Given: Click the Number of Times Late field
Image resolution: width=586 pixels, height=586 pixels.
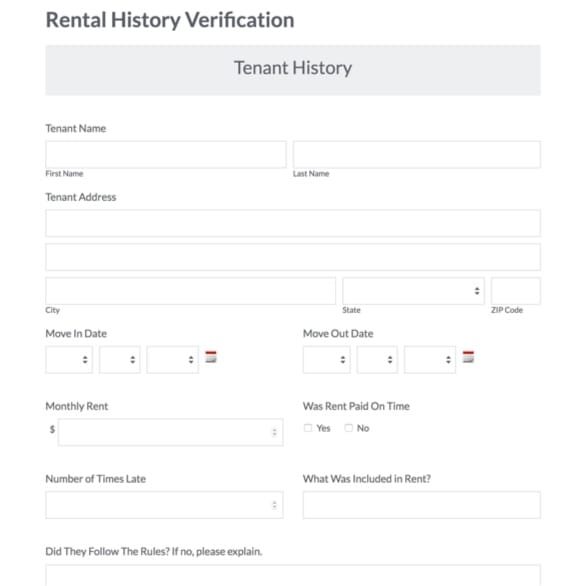Looking at the screenshot, I should pyautogui.click(x=164, y=505).
